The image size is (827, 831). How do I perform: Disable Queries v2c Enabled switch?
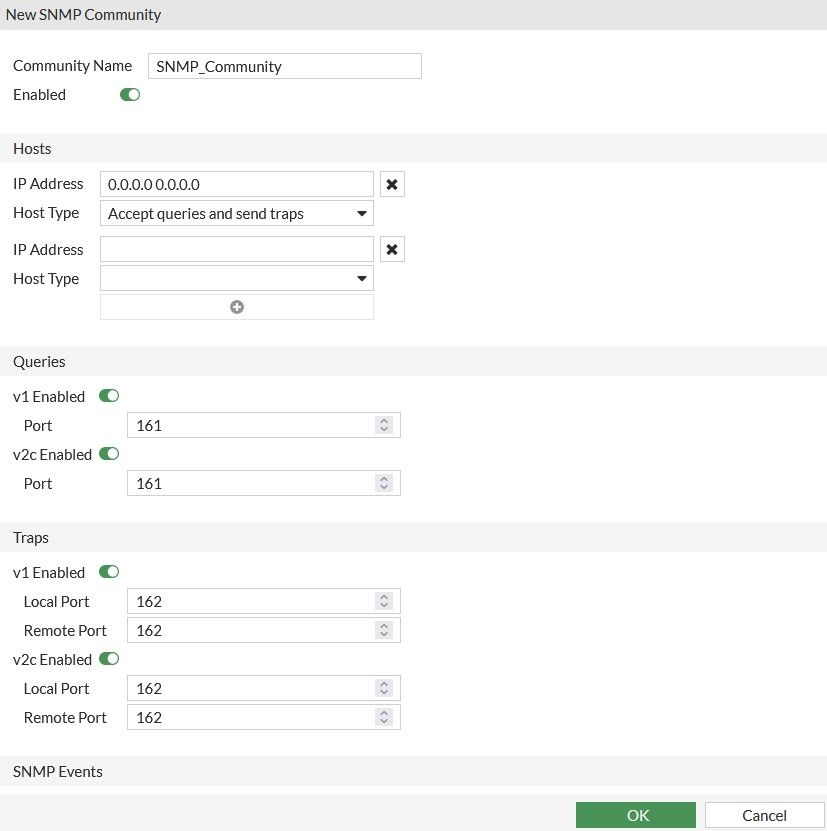tap(109, 454)
